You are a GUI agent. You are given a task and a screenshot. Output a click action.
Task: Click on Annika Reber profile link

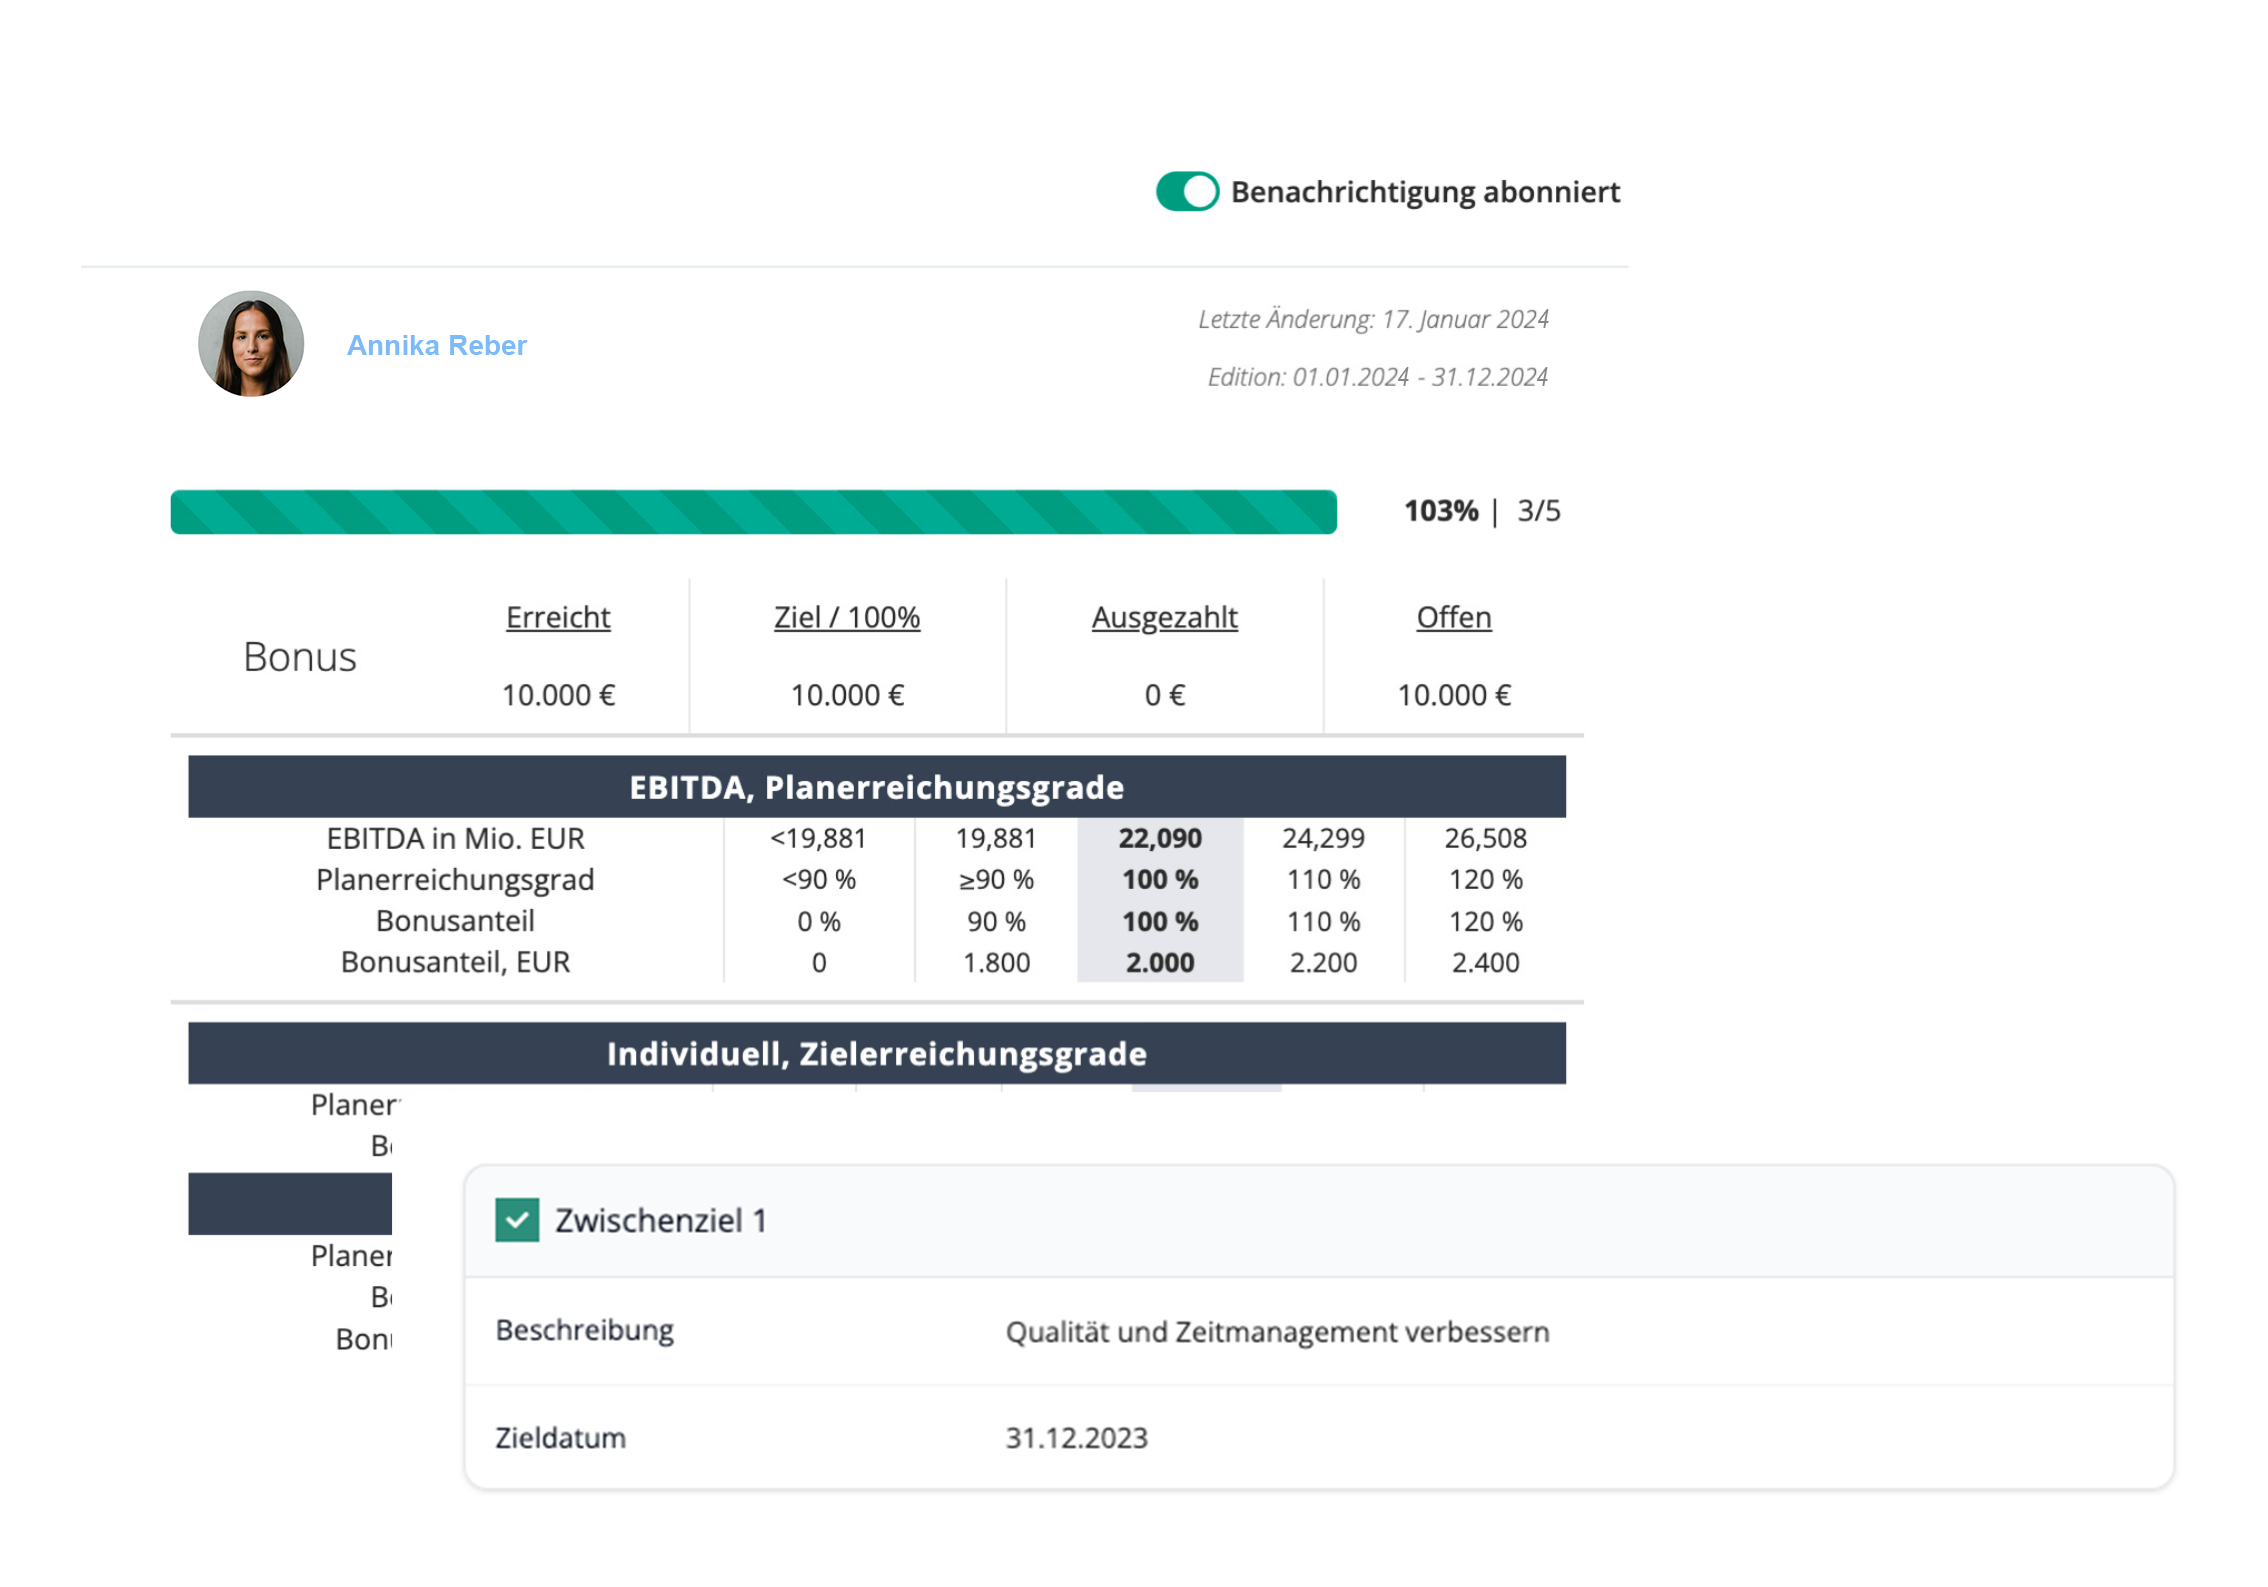[x=434, y=345]
